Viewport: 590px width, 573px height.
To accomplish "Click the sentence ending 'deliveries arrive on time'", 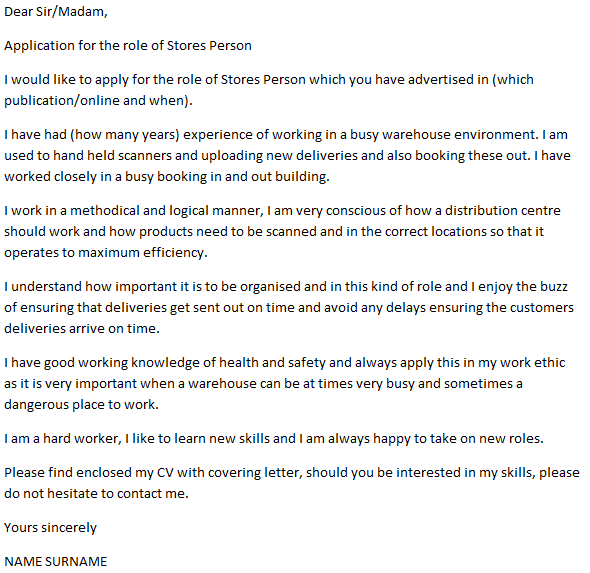I will [80, 329].
